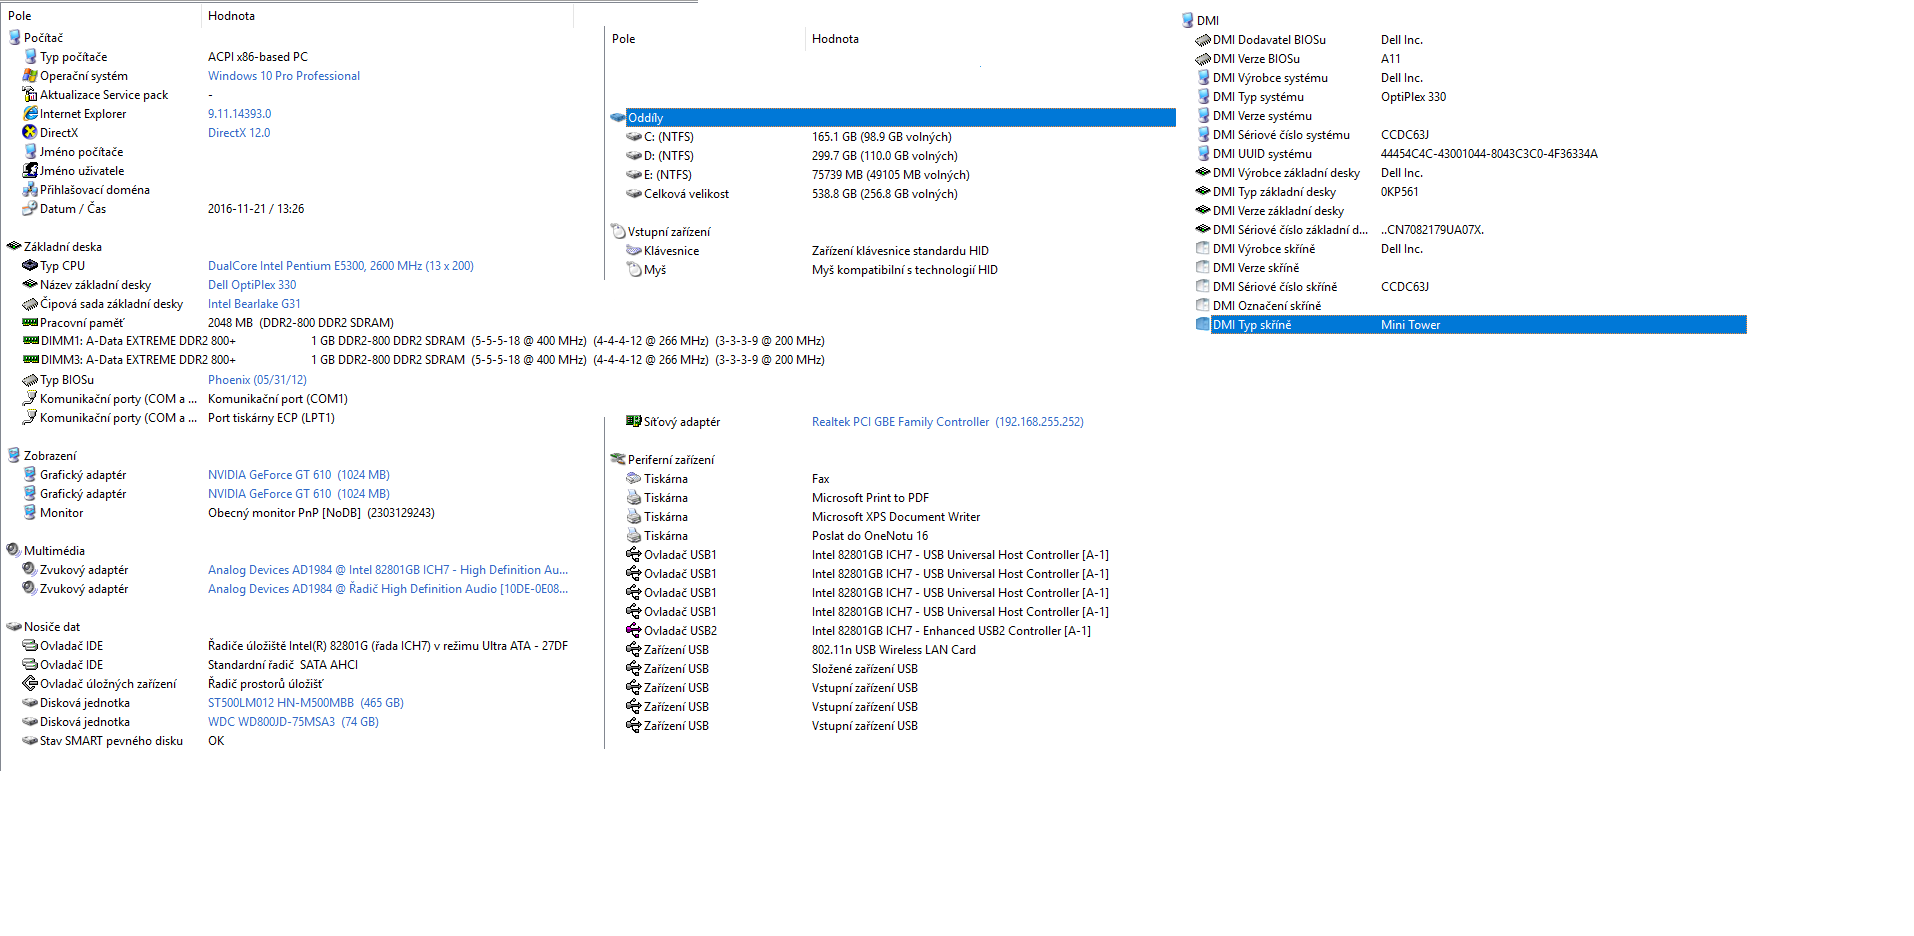Click the Přihlašovací doména icon
1914x936 pixels.
pyautogui.click(x=30, y=190)
